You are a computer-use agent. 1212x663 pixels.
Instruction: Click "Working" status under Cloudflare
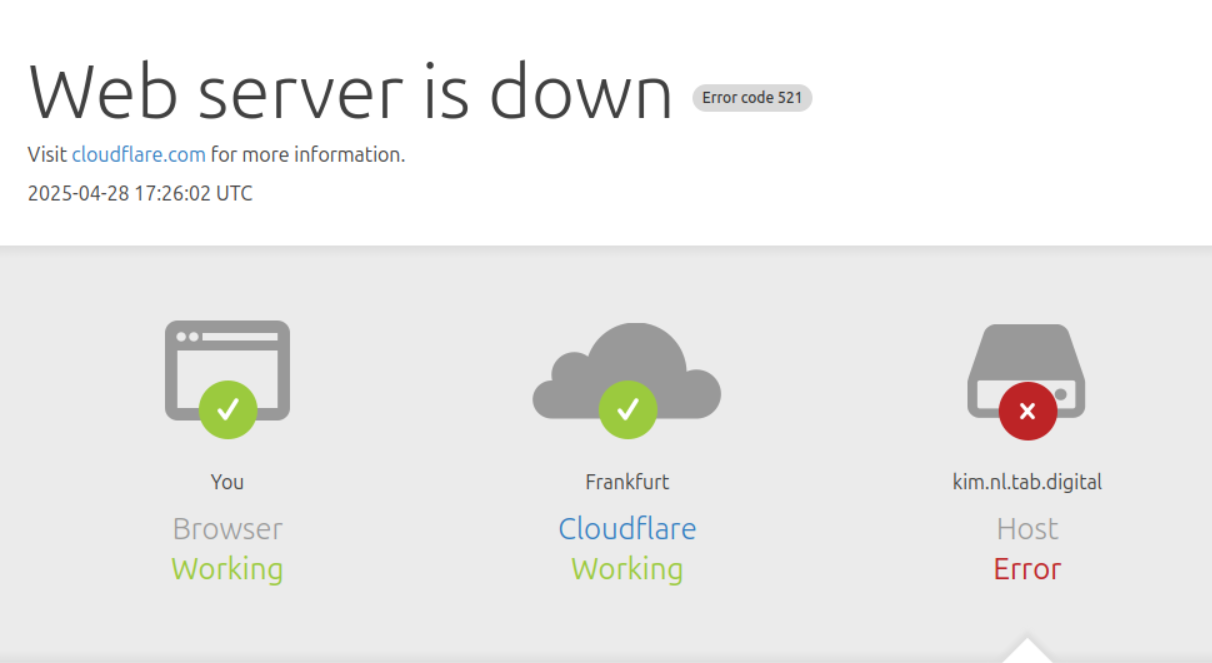627,569
